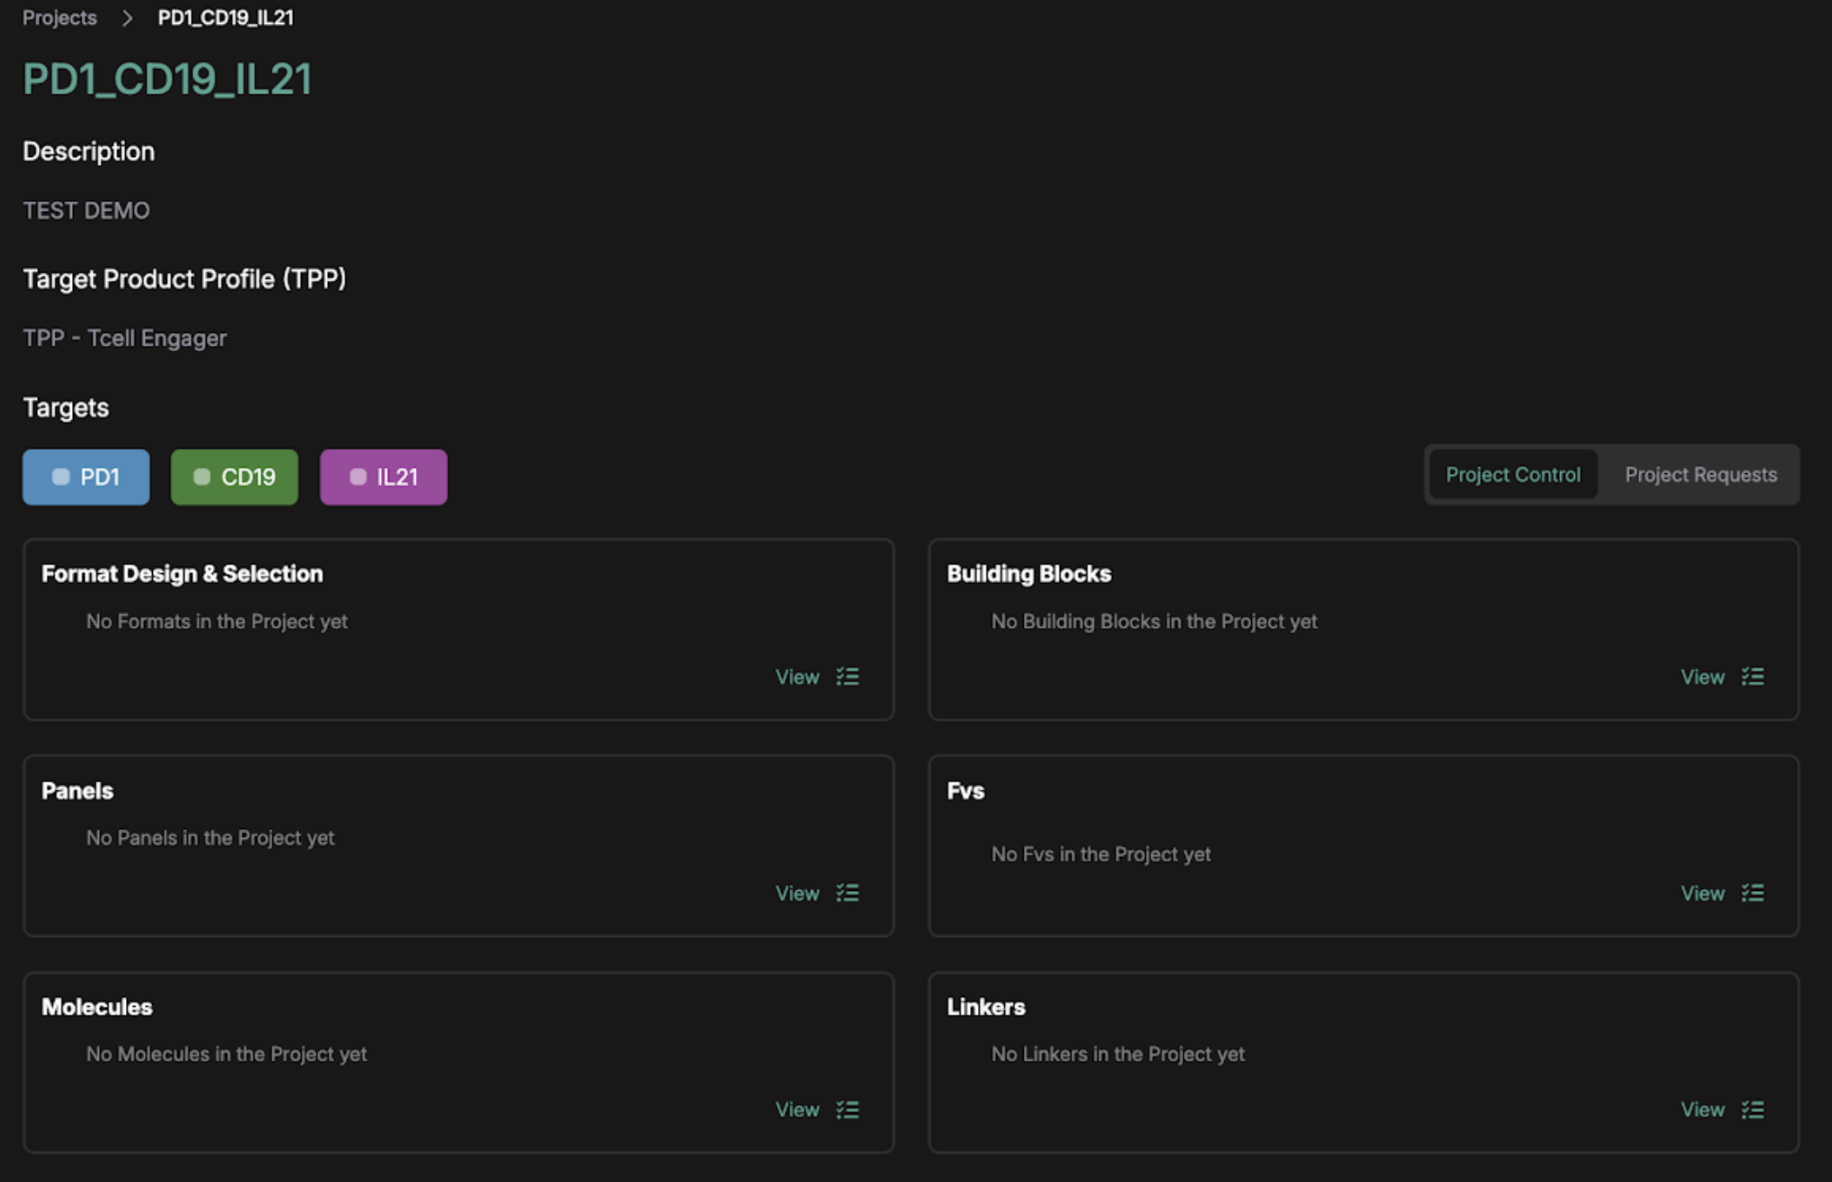Select the Project Control tab

point(1512,475)
